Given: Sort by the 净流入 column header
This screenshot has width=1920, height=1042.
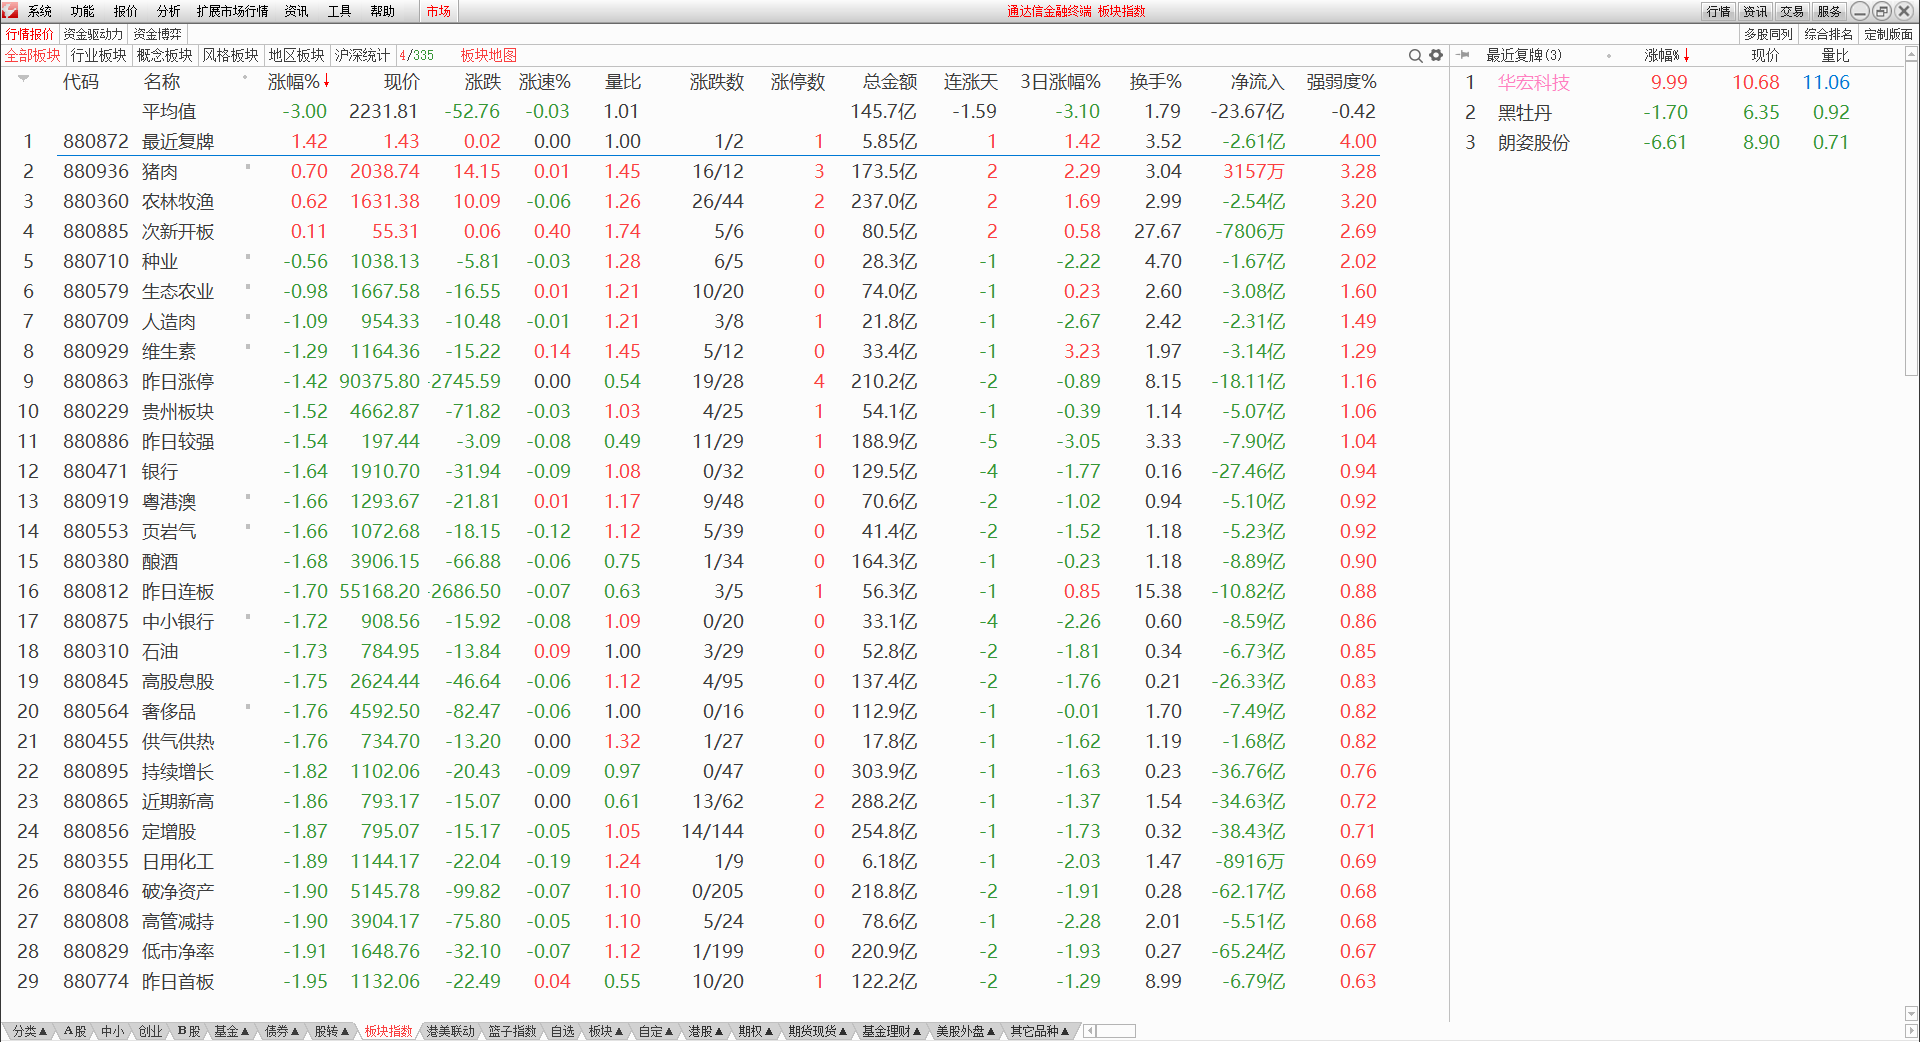Looking at the screenshot, I should [1257, 82].
